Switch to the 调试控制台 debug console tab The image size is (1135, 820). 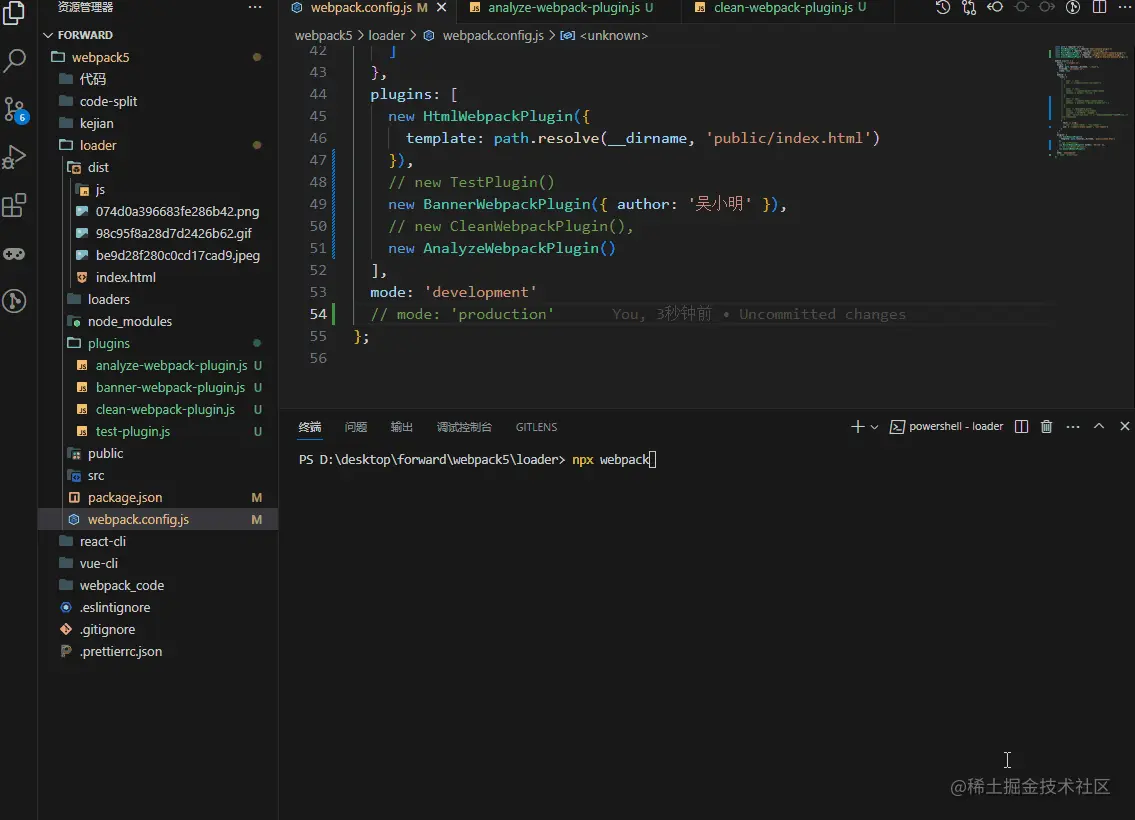[464, 427]
